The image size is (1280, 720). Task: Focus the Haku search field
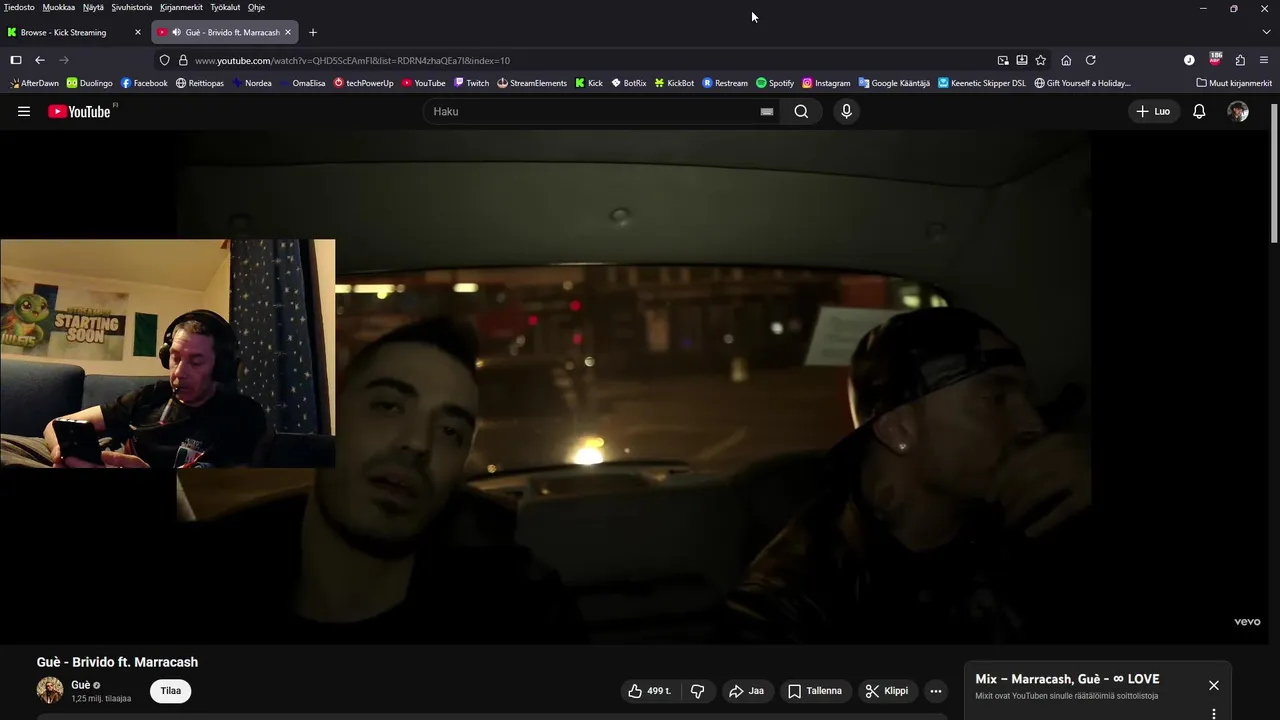[593, 111]
